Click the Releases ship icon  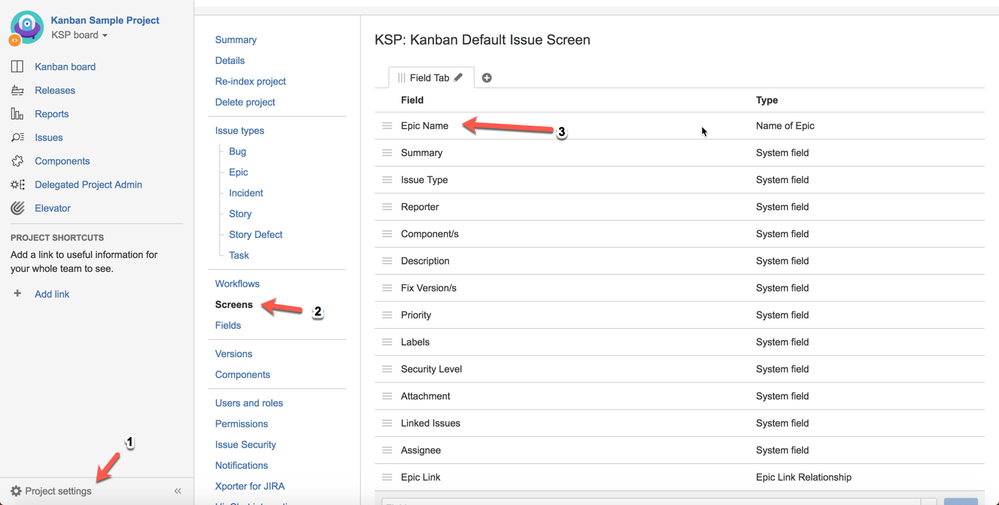[x=17, y=90]
